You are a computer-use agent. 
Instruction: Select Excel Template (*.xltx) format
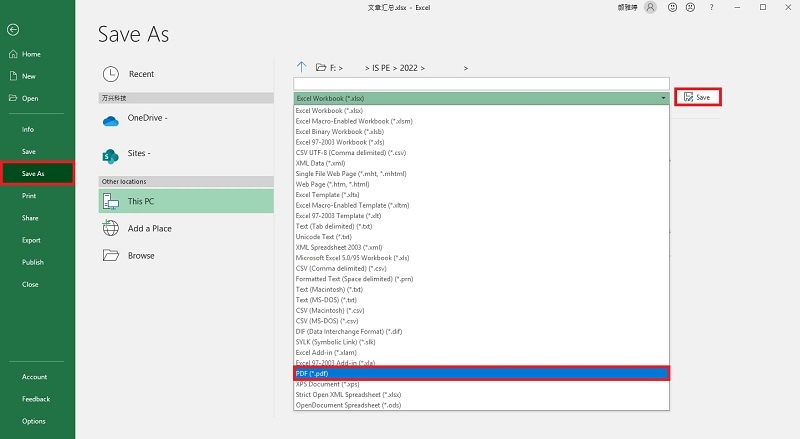[481, 195]
